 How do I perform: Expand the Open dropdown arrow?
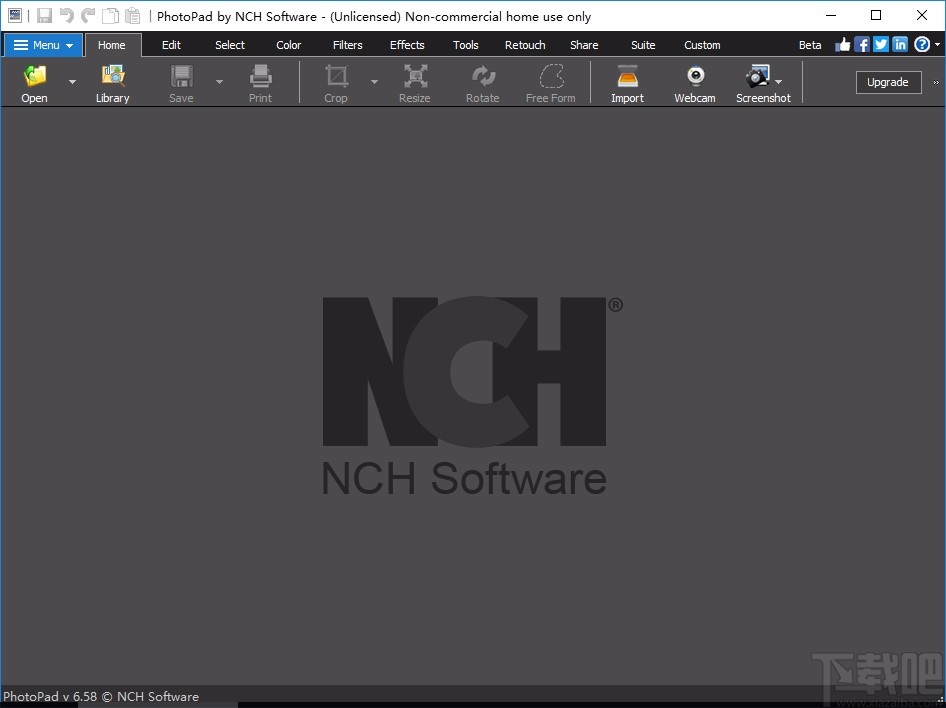pos(72,82)
